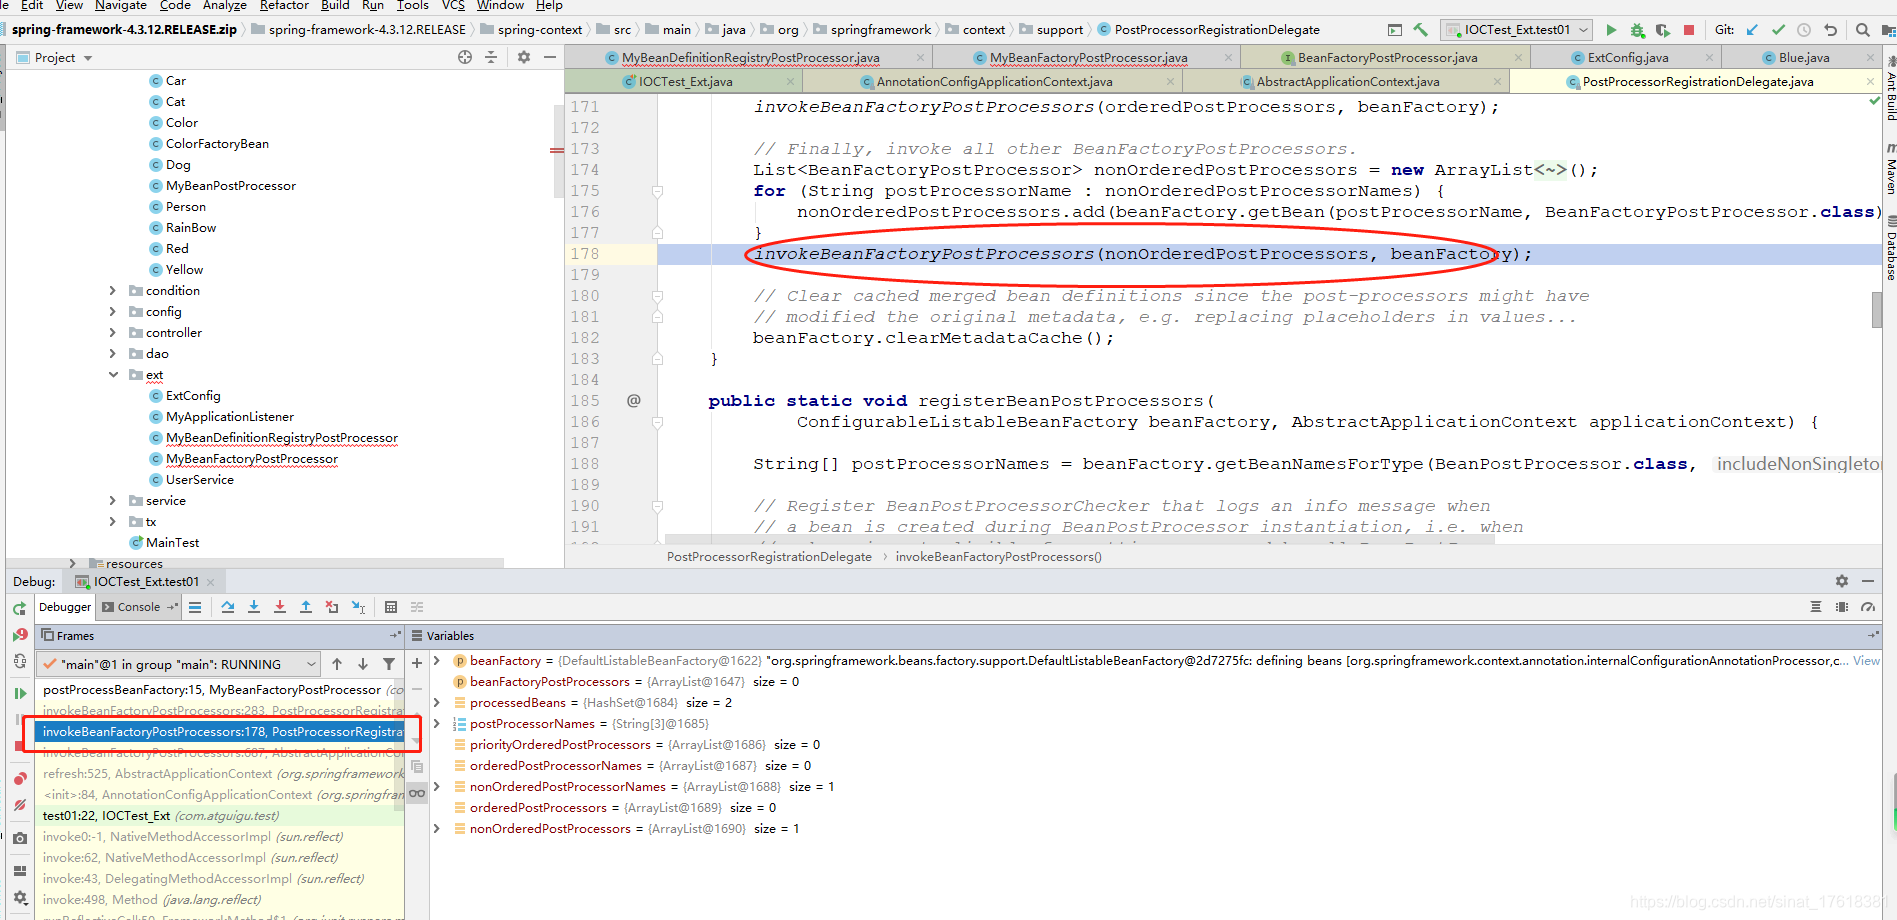Show execution point icon in debugger toolbar
The width and height of the screenshot is (1897, 920).
195,607
